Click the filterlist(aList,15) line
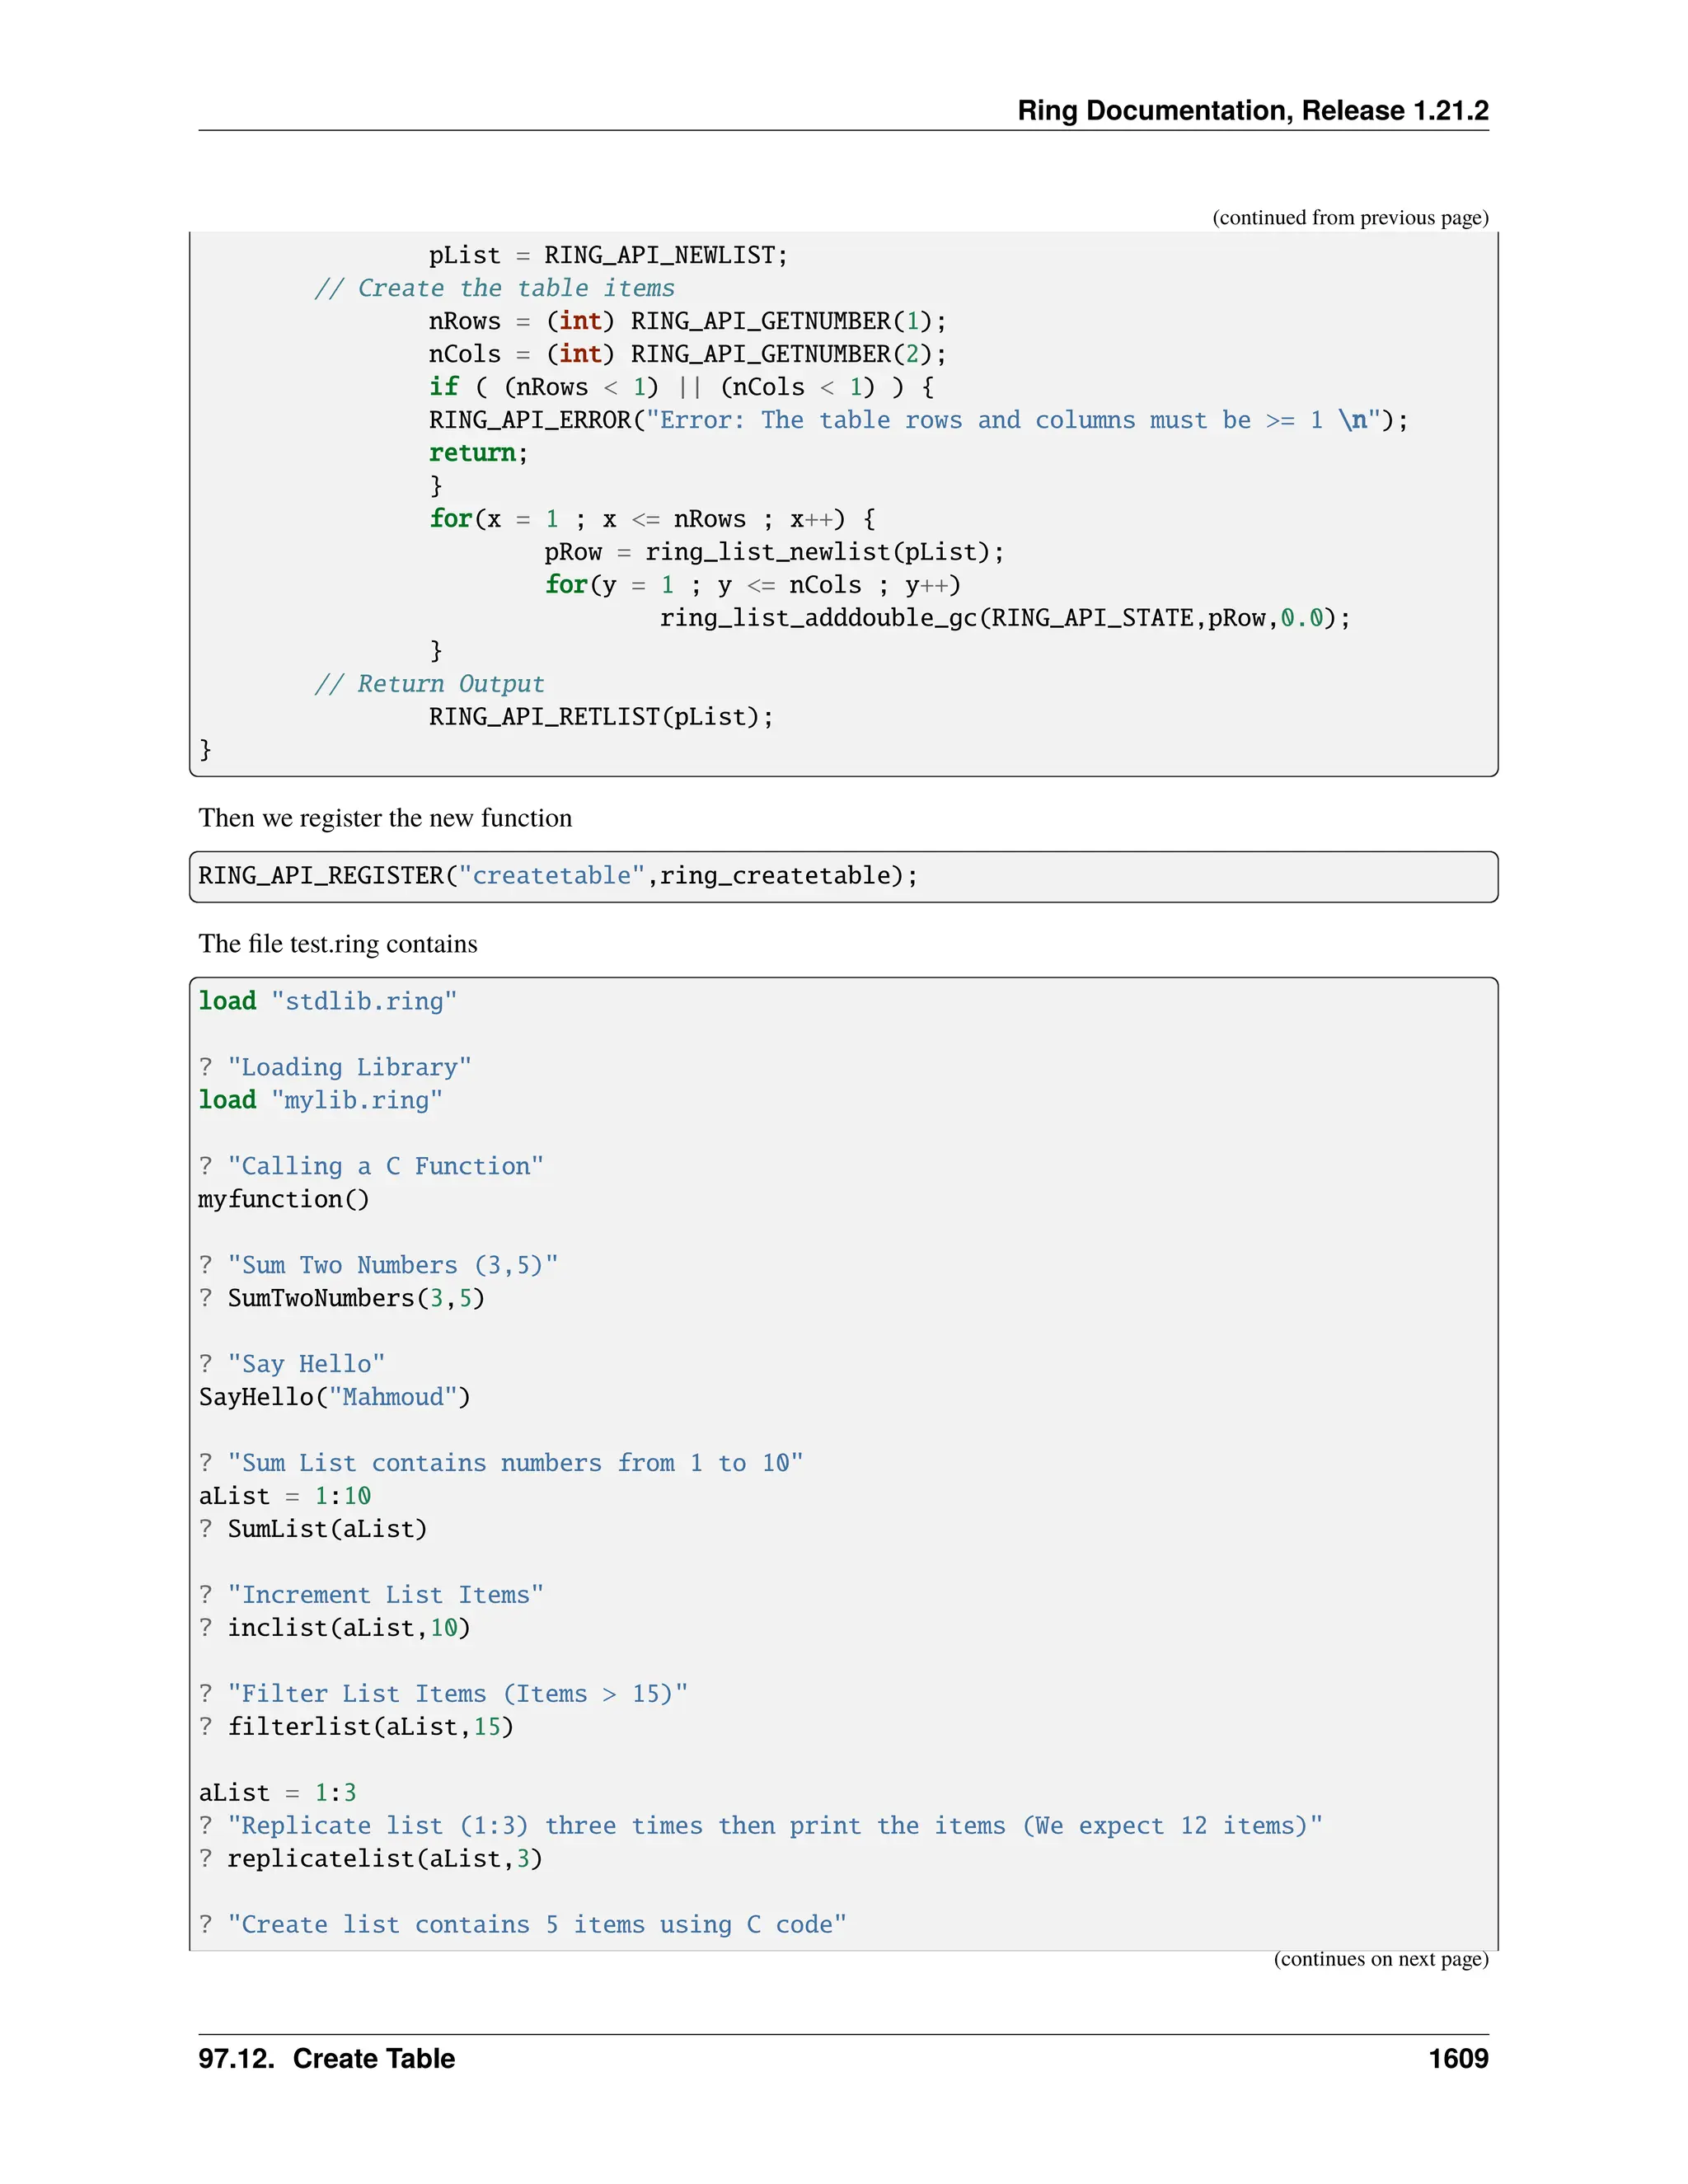 tap(370, 1727)
